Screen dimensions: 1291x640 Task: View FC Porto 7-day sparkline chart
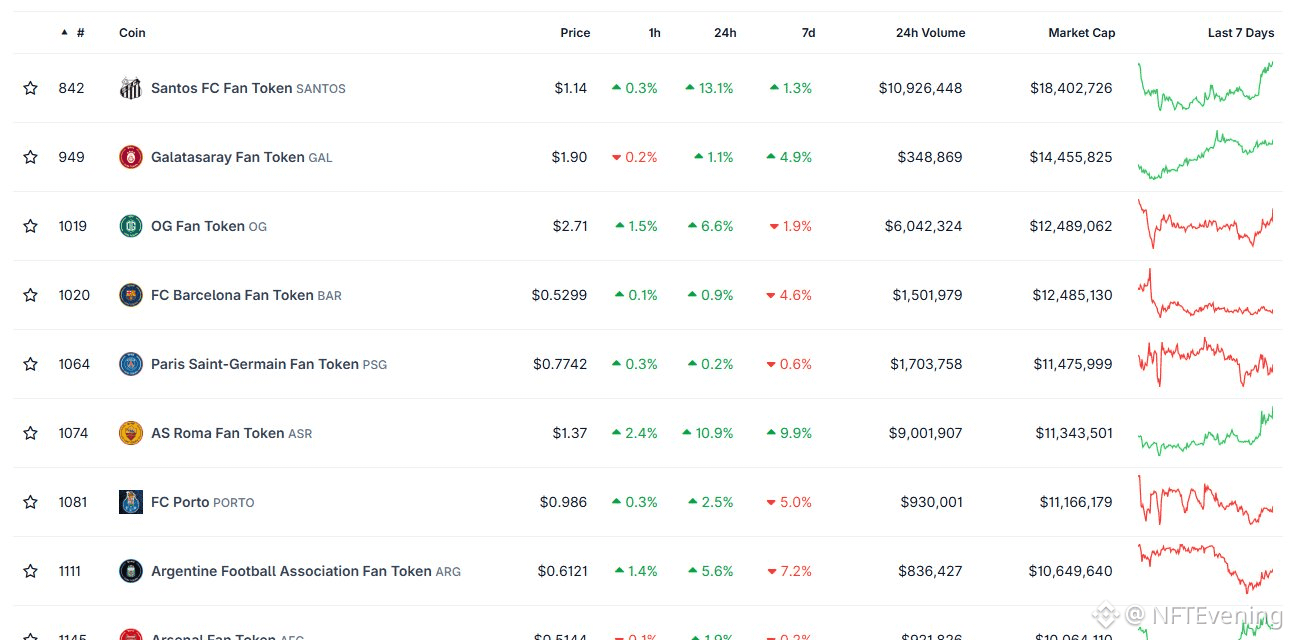1206,500
